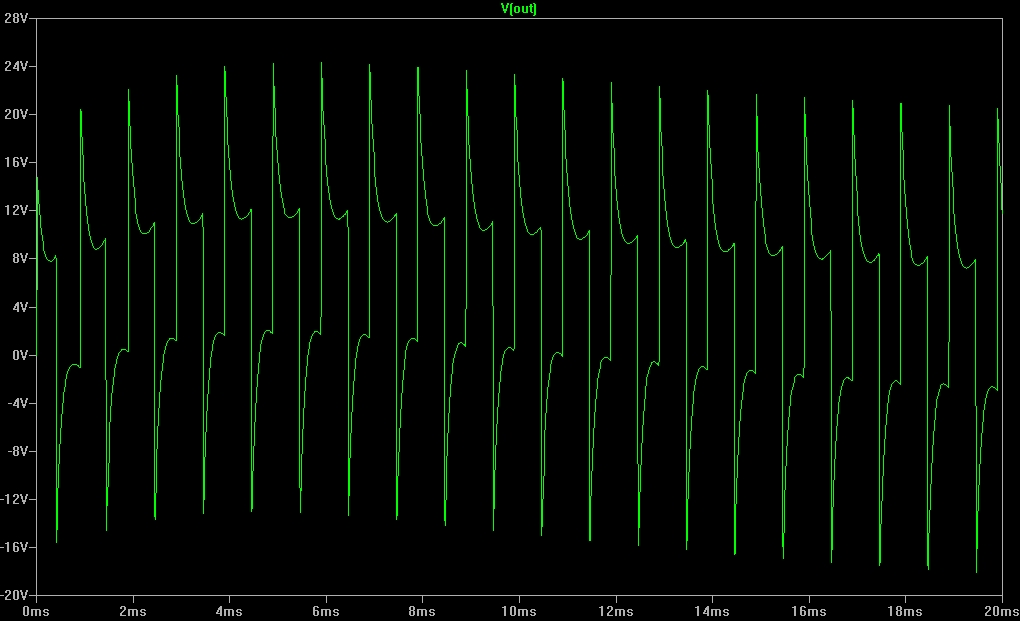1020x621 pixels.
Task: Click the 4ms time axis label
Action: pyautogui.click(x=229, y=612)
